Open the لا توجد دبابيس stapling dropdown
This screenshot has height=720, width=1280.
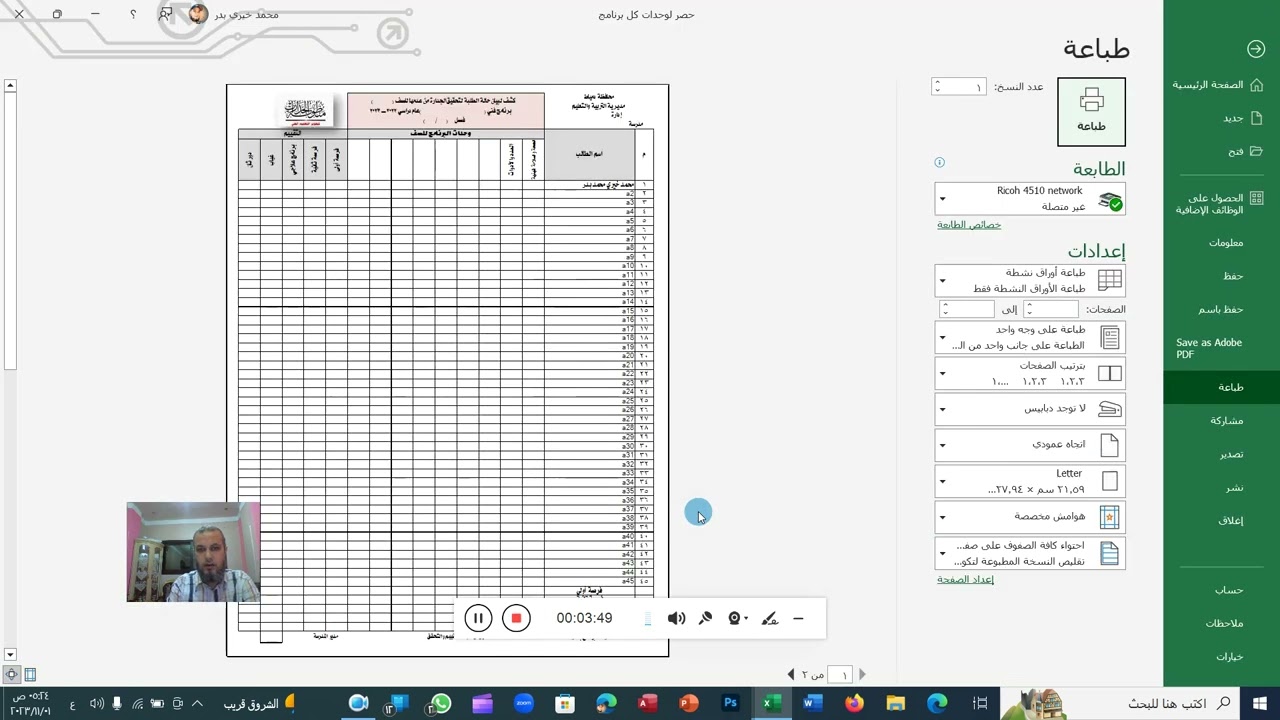(x=1030, y=409)
